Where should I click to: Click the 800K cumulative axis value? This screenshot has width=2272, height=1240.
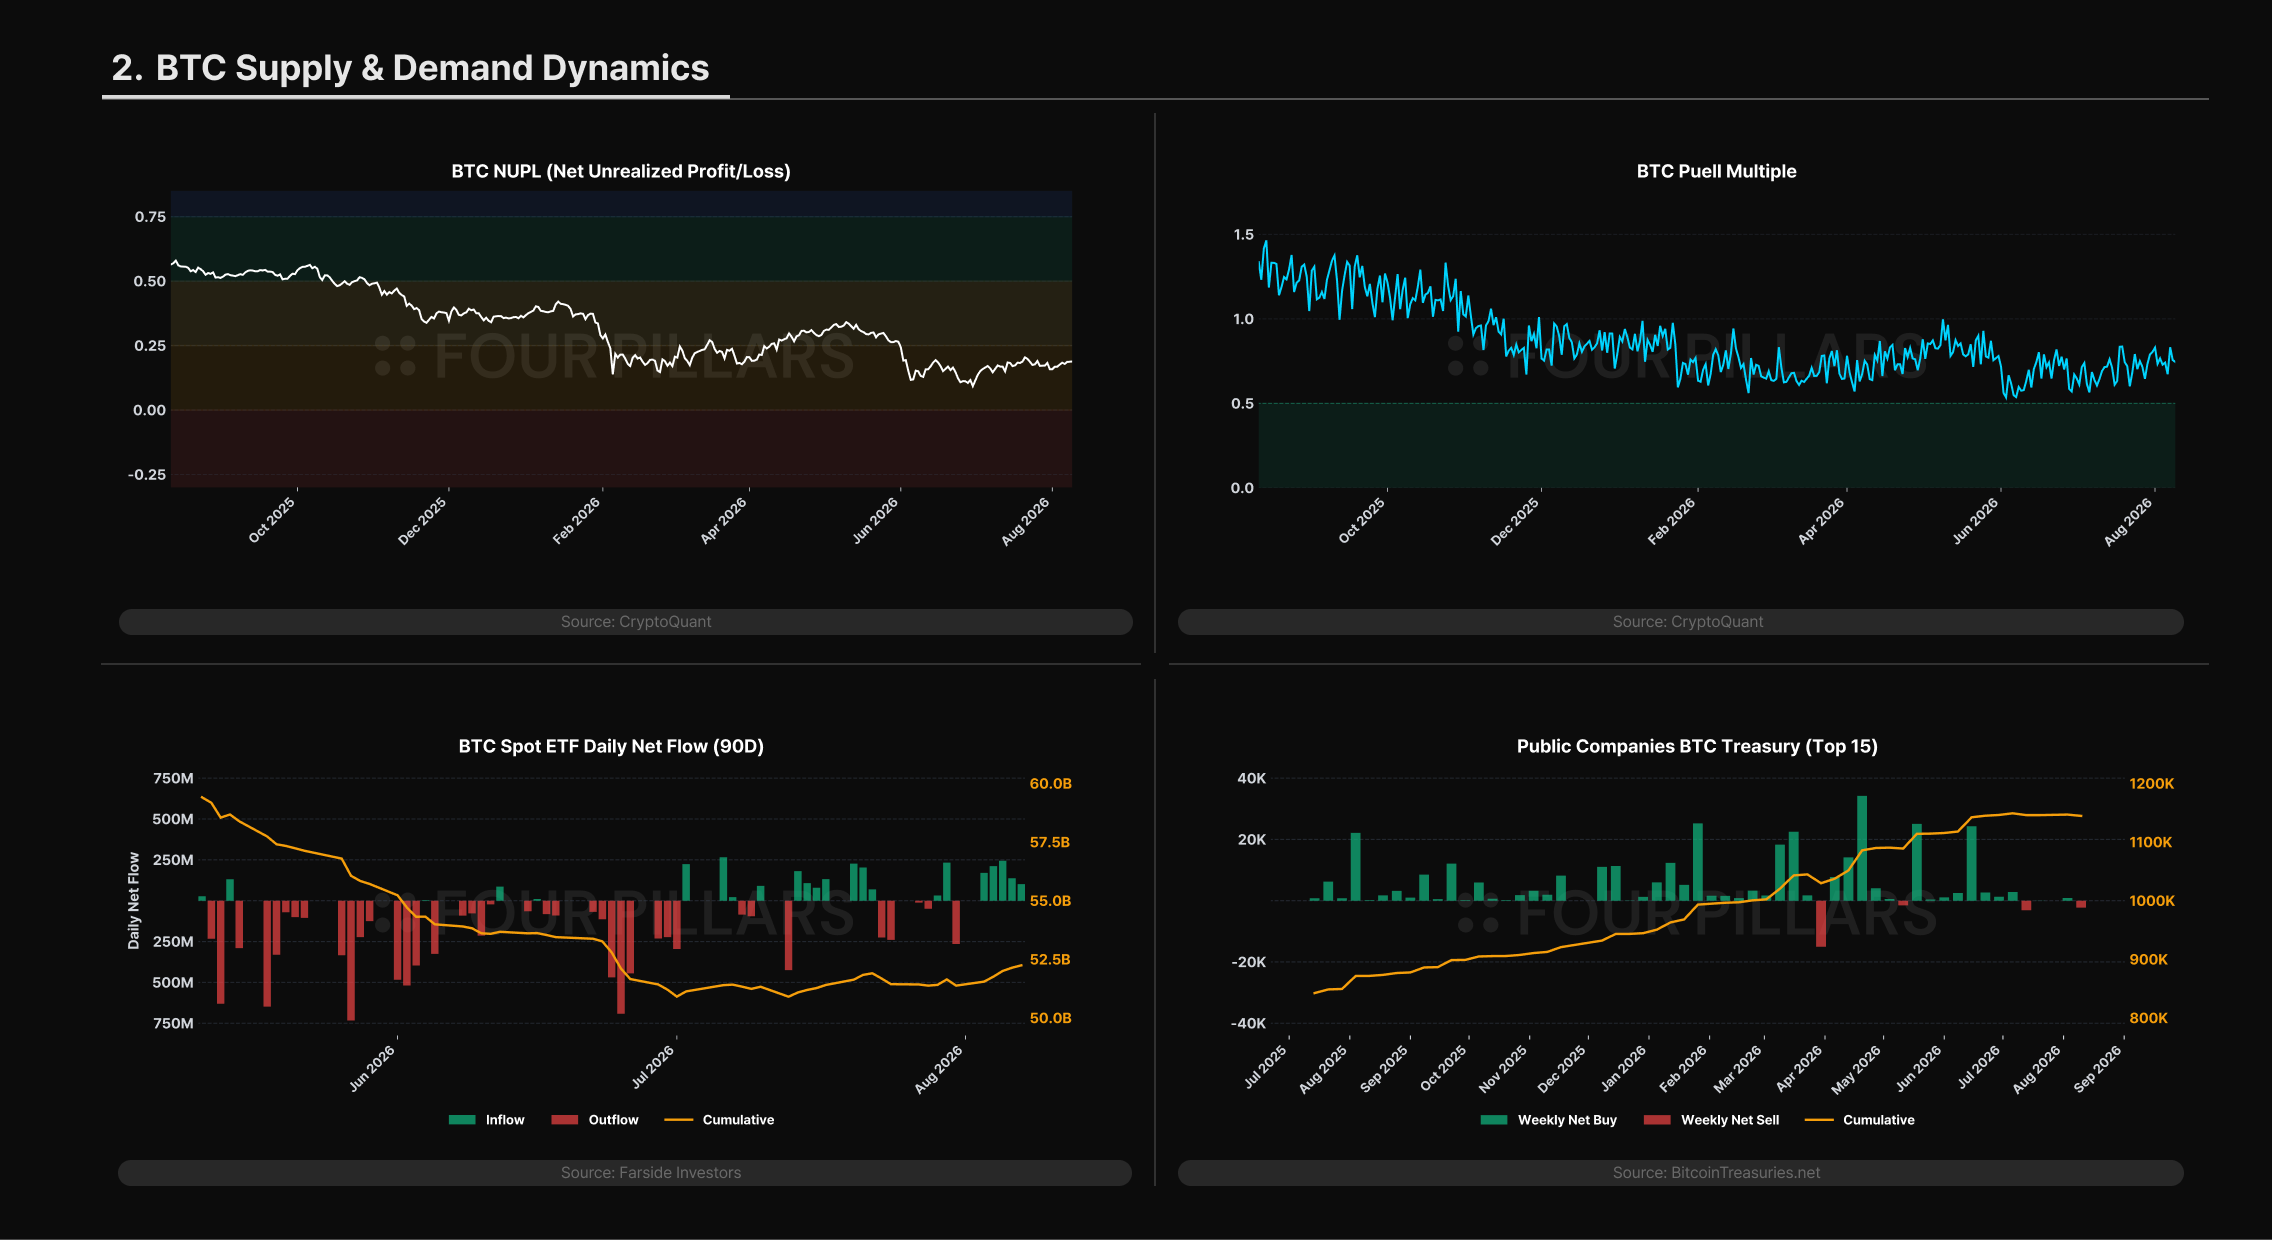click(2149, 1018)
